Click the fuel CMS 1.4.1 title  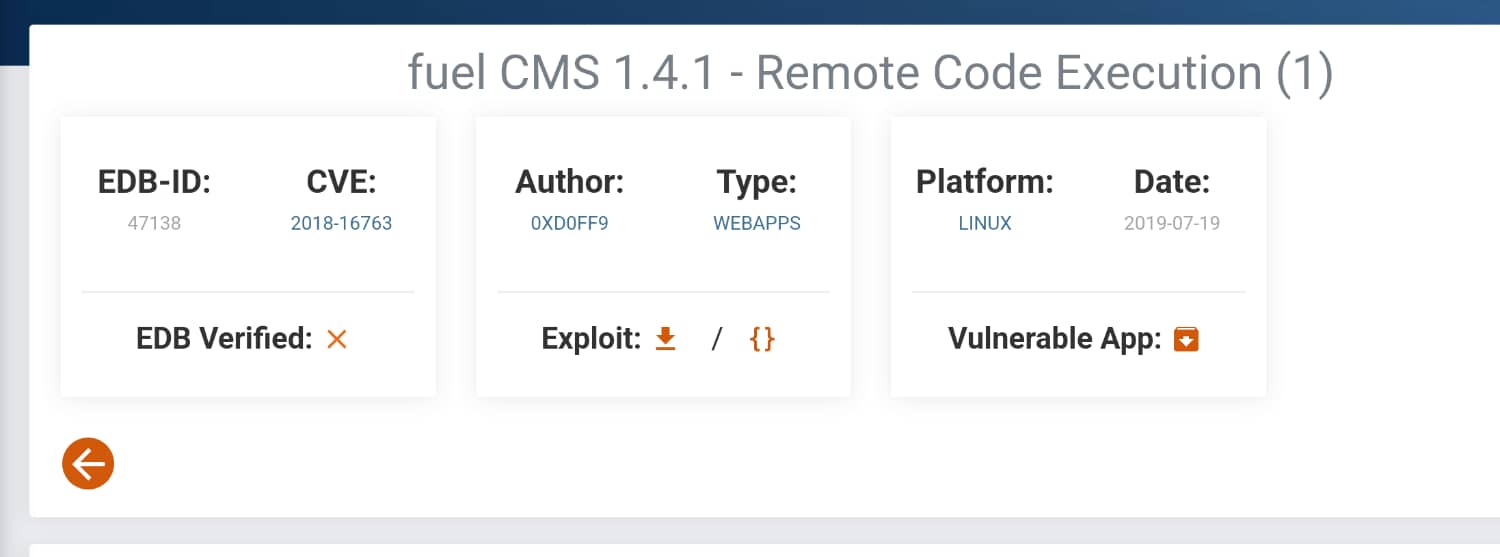tap(870, 73)
